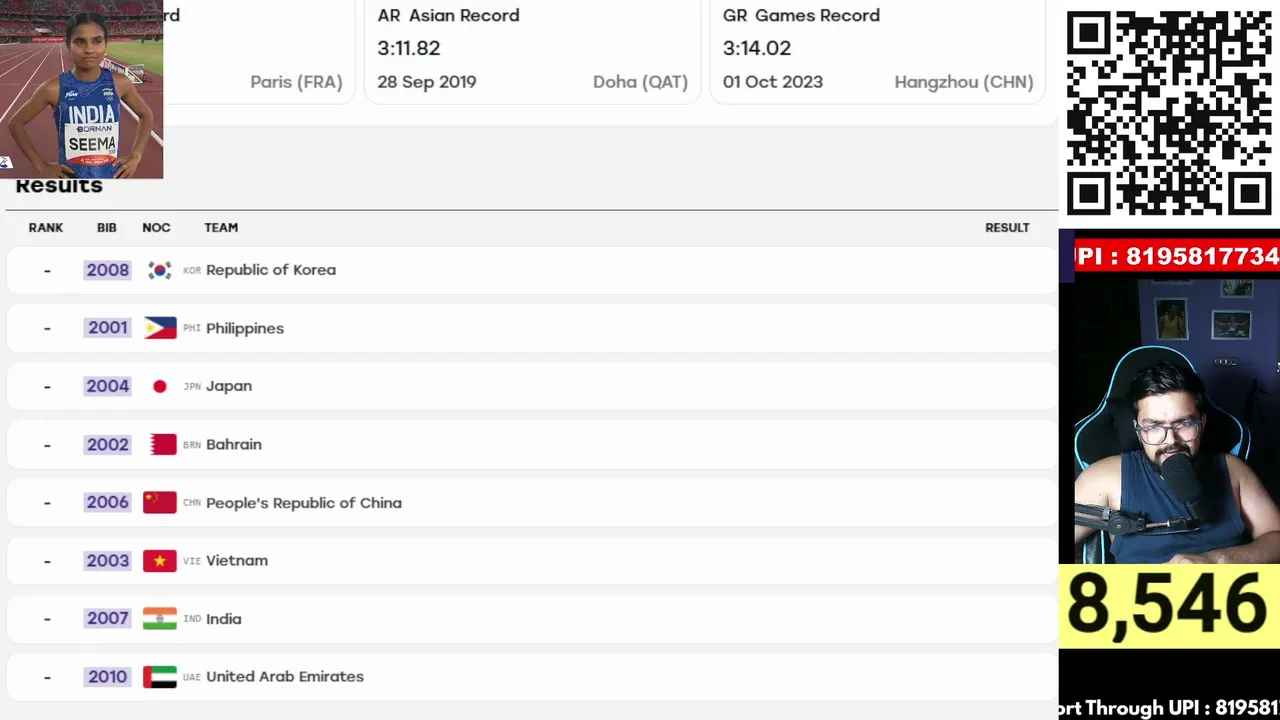This screenshot has height=720, width=1280.
Task: Select bib number 2010 badge
Action: tap(108, 677)
